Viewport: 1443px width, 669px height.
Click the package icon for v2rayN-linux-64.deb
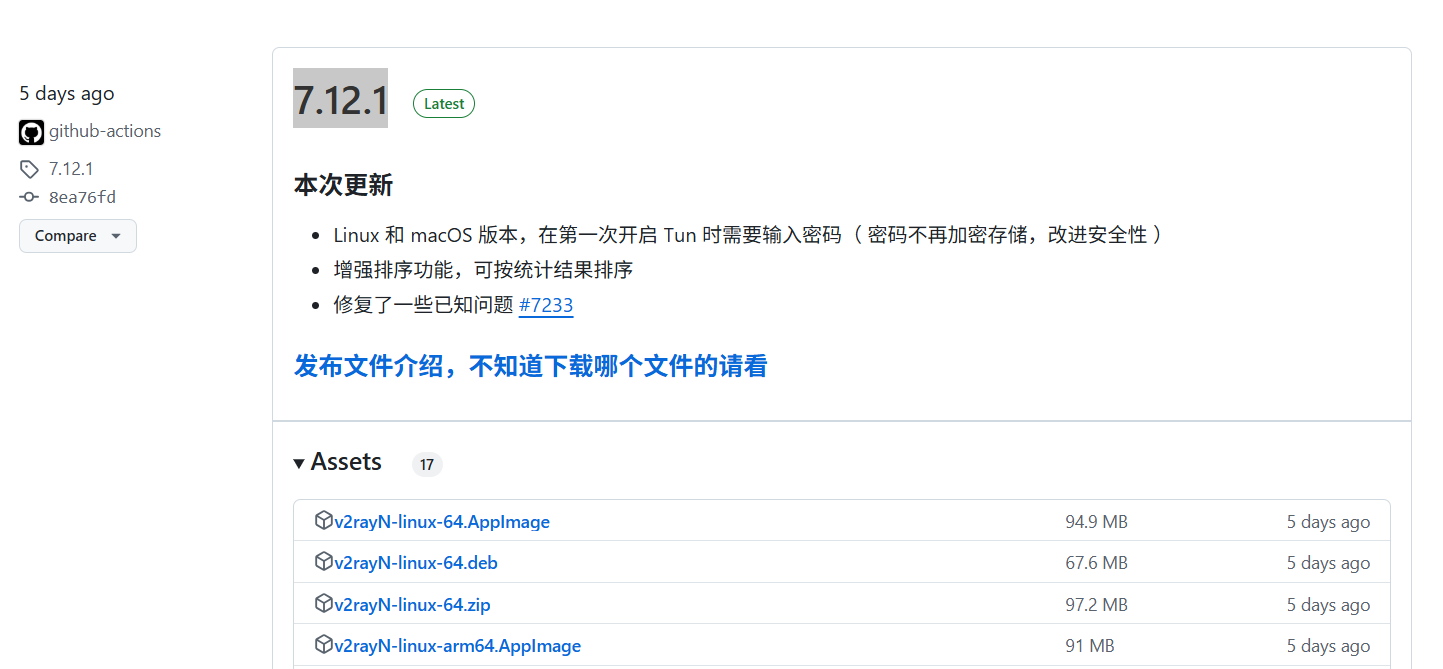point(324,562)
